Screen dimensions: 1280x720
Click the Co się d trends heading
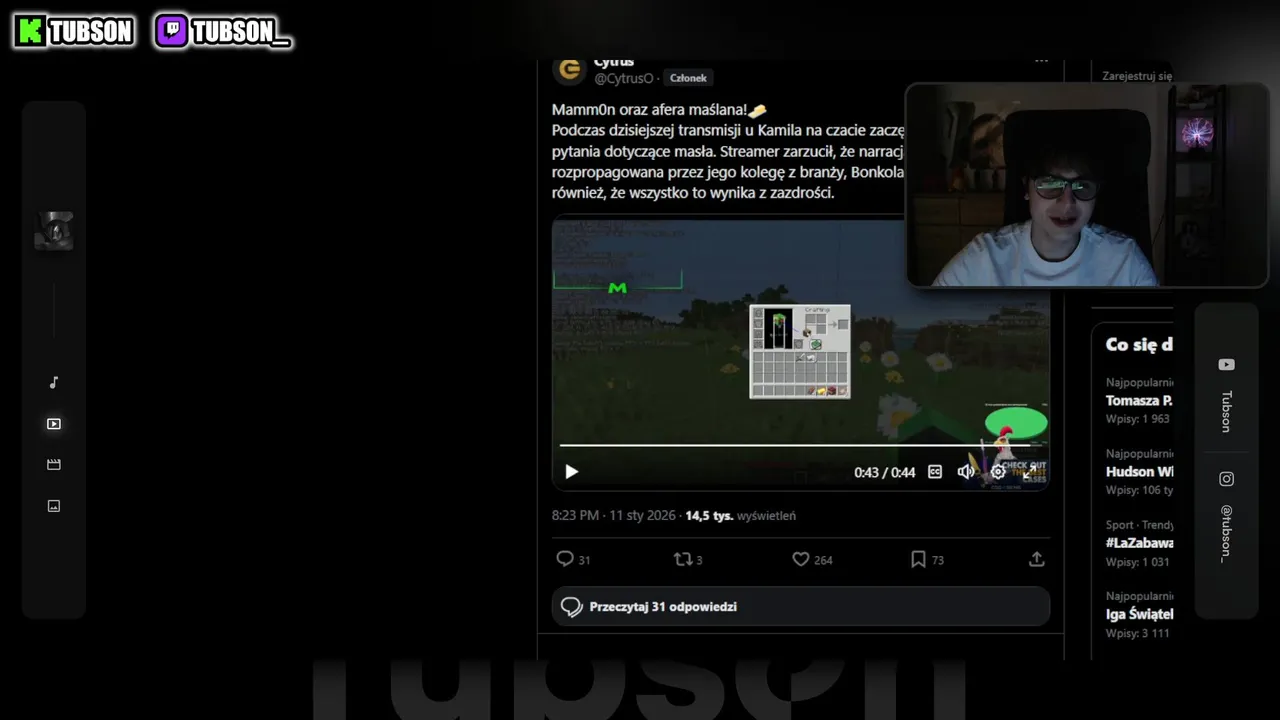1139,344
